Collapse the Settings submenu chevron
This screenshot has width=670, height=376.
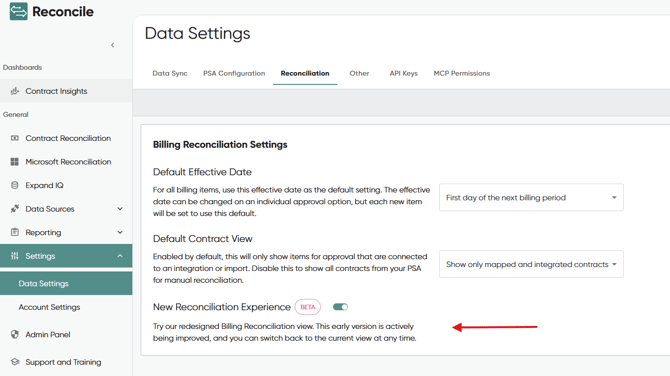pos(120,256)
